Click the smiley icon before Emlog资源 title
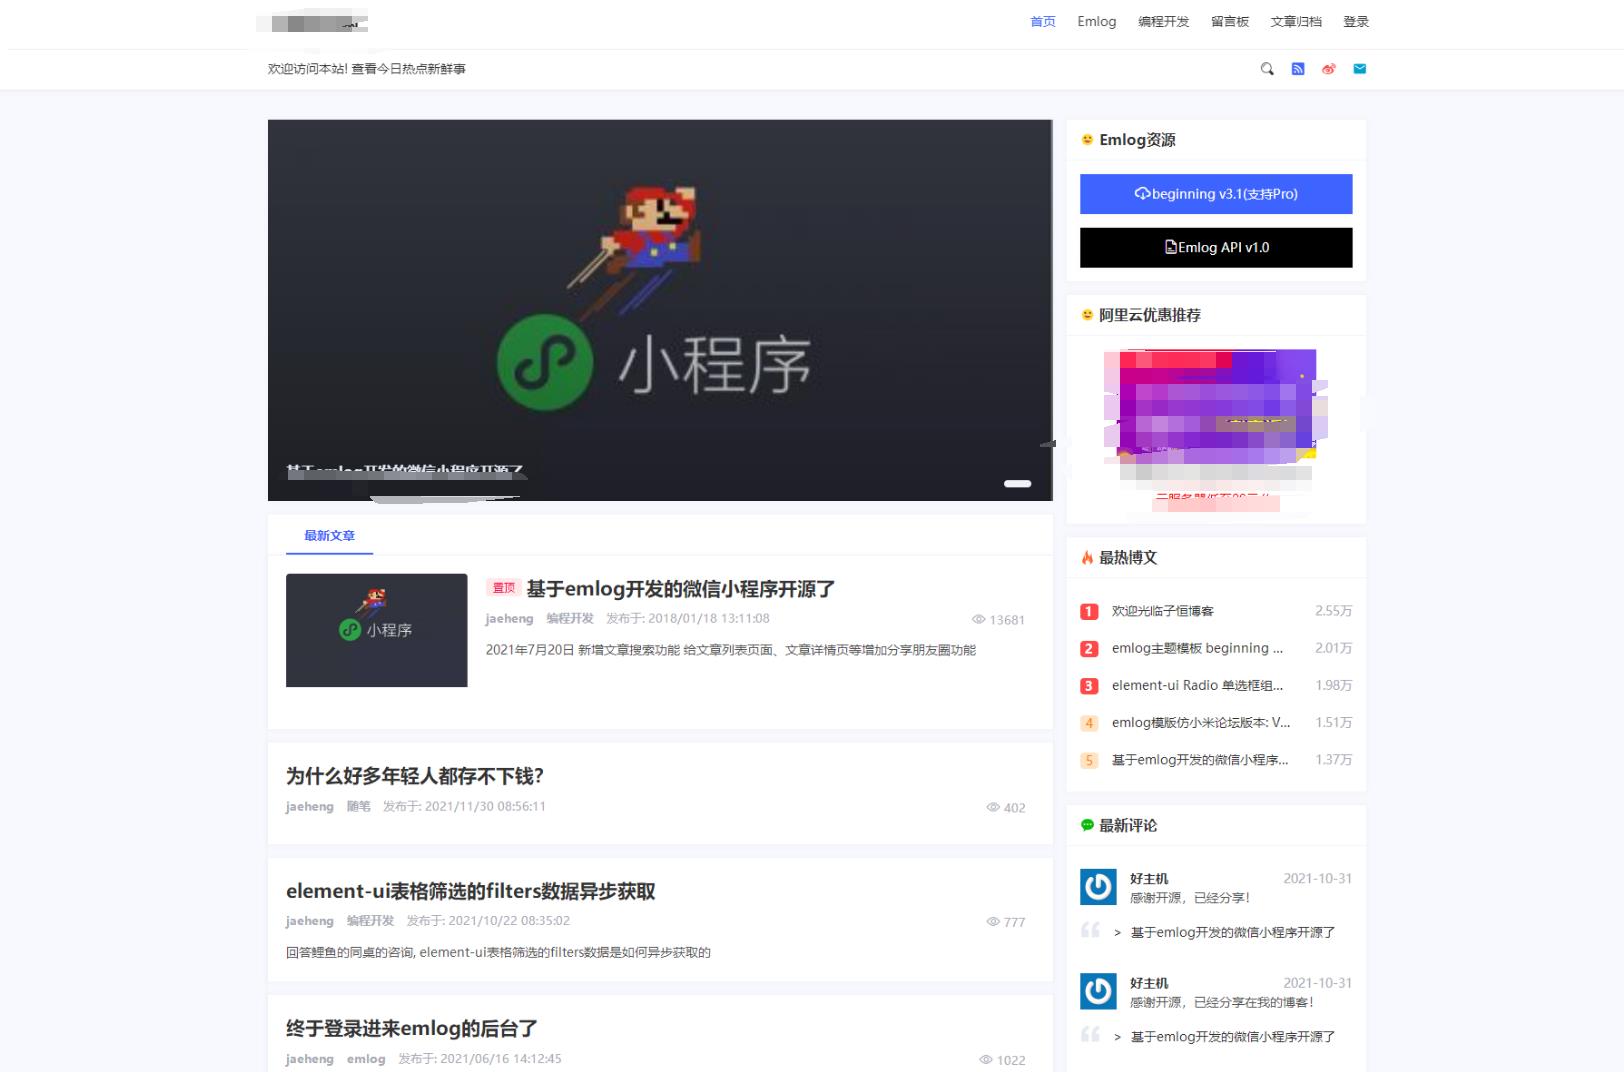 pos(1086,140)
